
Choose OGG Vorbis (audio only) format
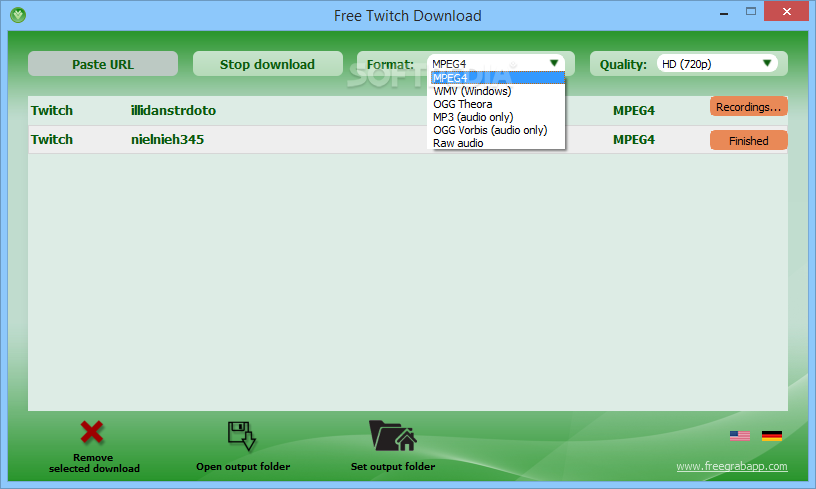[498, 130]
